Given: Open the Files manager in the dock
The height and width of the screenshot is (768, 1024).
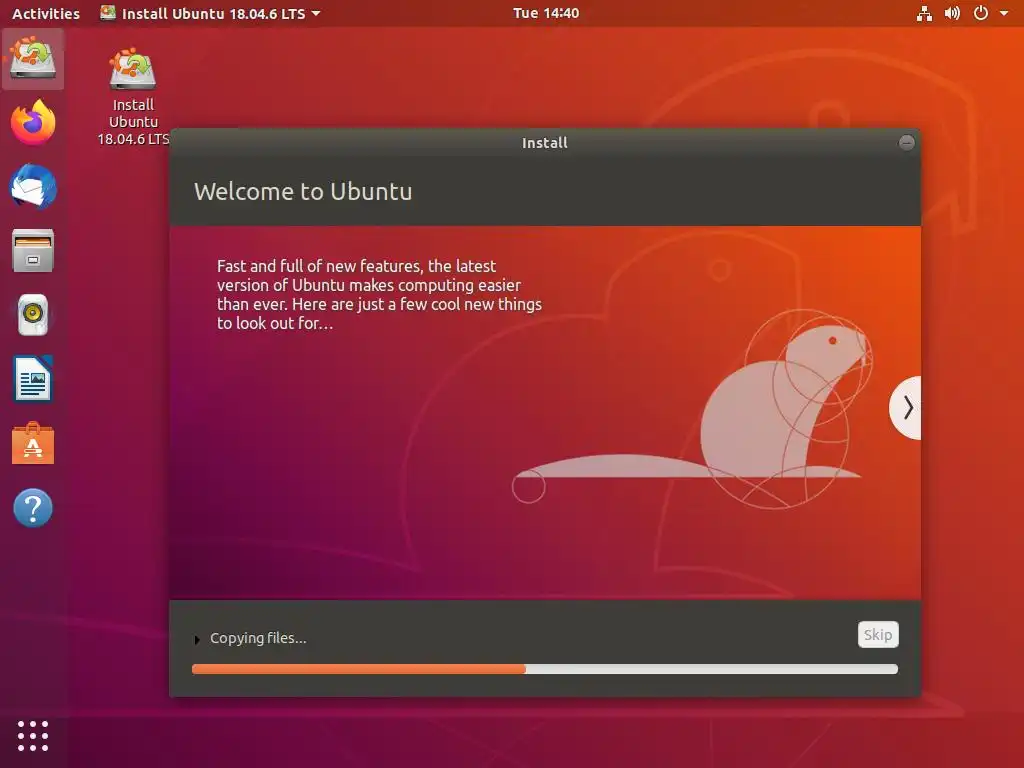Looking at the screenshot, I should coord(33,251).
